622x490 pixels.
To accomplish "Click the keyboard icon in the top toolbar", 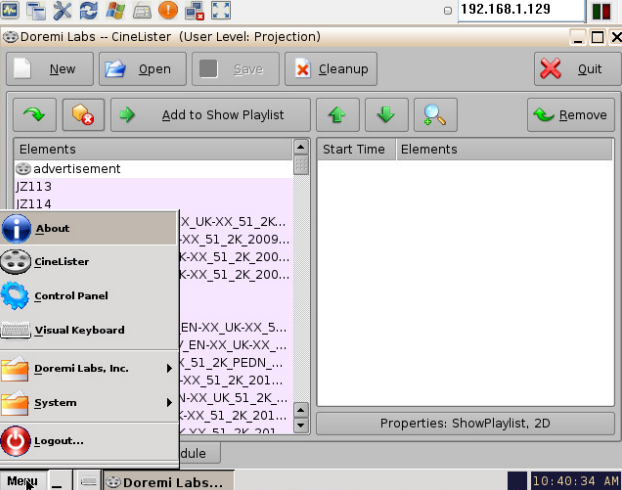I will tap(142, 10).
